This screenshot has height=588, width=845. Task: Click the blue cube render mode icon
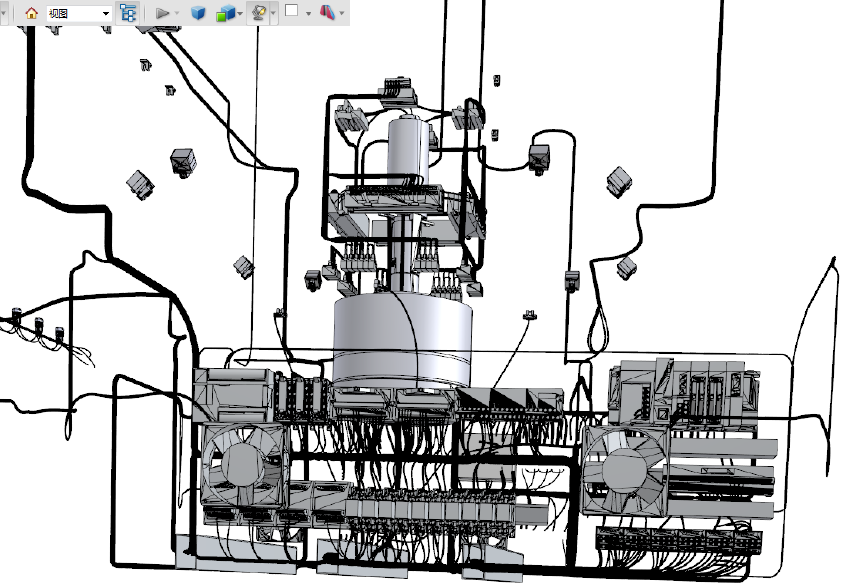[198, 13]
